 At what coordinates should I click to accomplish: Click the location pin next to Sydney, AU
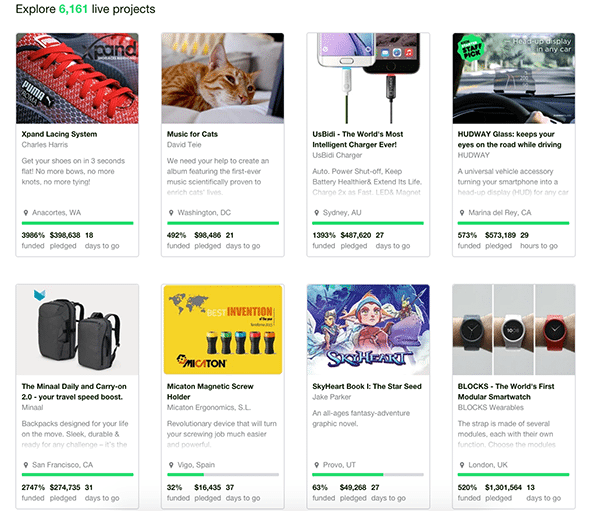click(x=316, y=213)
